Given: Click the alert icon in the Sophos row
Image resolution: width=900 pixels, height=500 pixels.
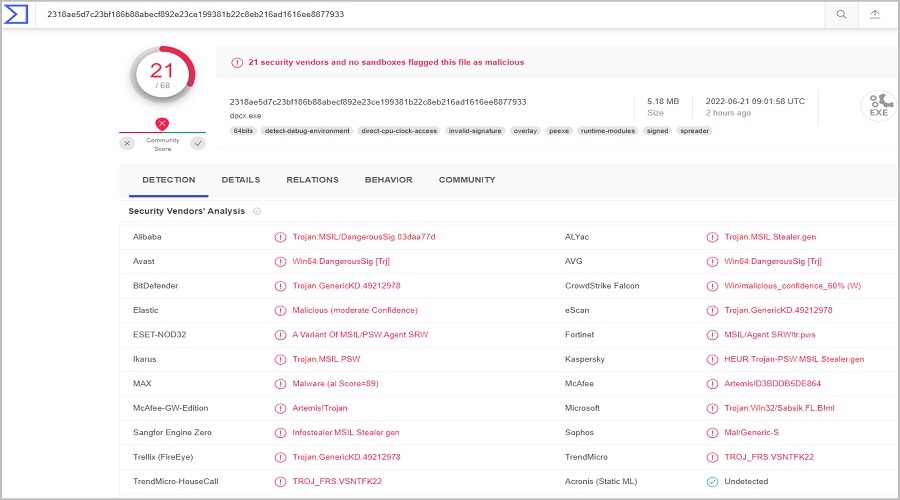Looking at the screenshot, I should tap(712, 433).
